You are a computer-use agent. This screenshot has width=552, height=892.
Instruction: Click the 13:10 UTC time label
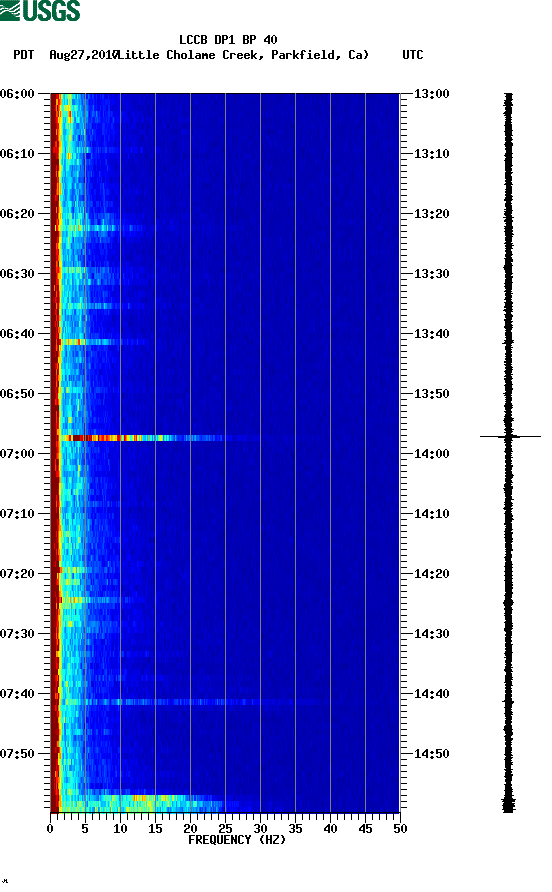tap(431, 154)
